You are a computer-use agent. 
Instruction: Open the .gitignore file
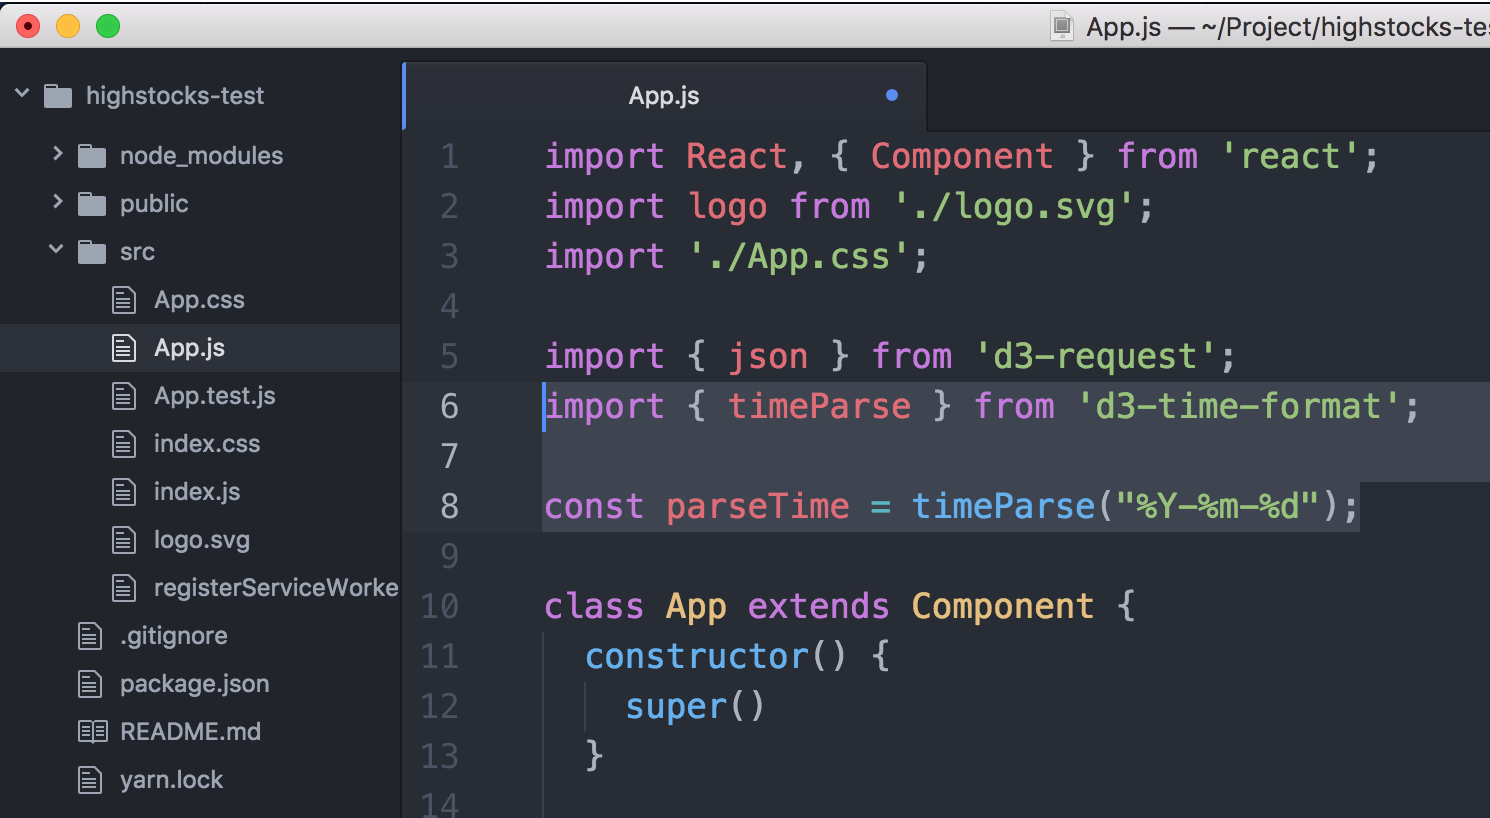point(174,636)
